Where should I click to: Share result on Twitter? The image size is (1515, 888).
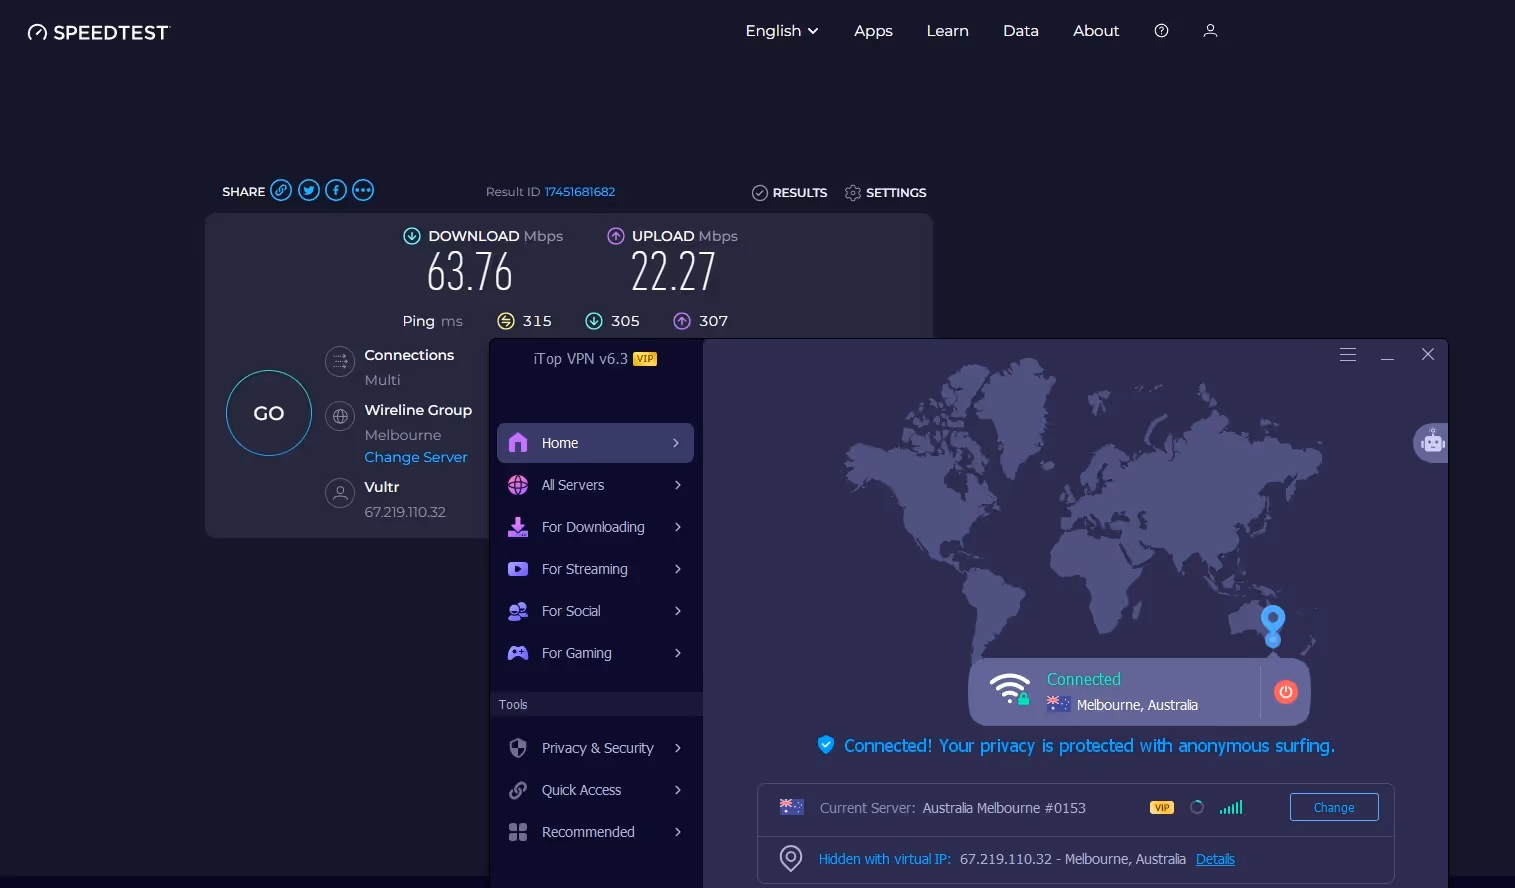pyautogui.click(x=309, y=190)
